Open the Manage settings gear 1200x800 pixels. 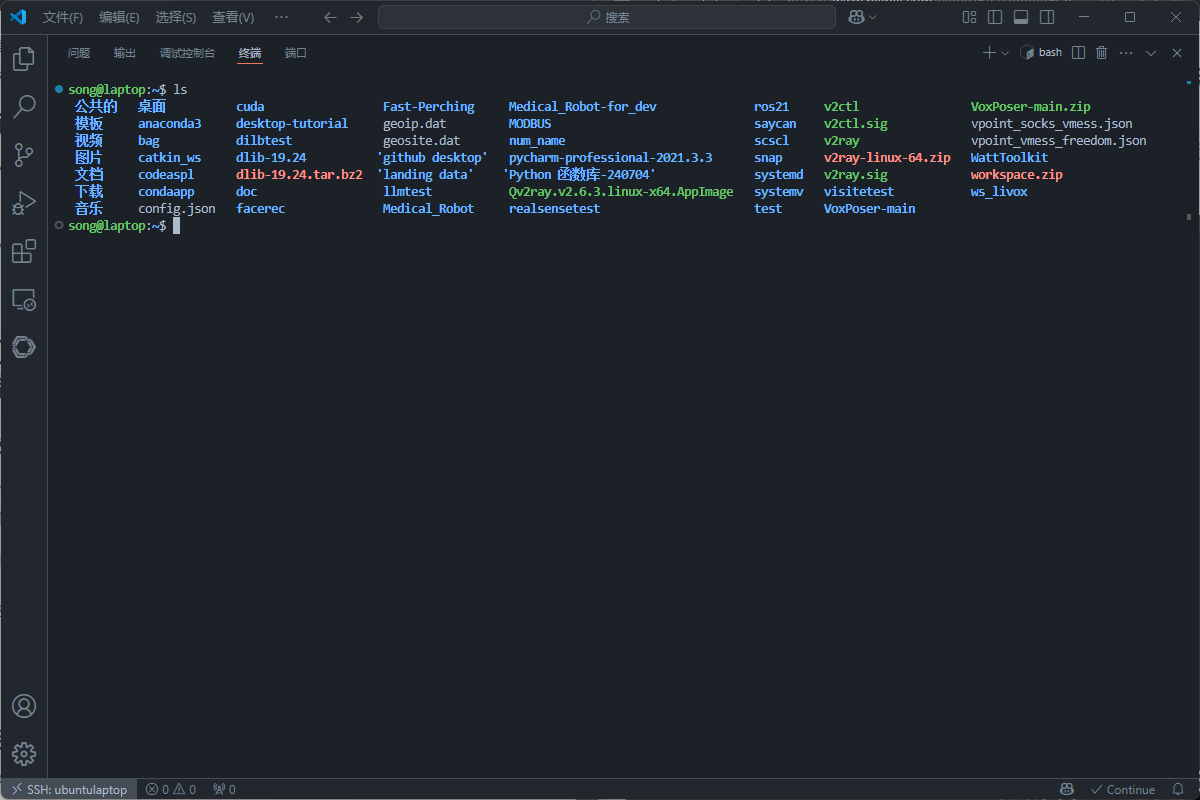click(24, 753)
